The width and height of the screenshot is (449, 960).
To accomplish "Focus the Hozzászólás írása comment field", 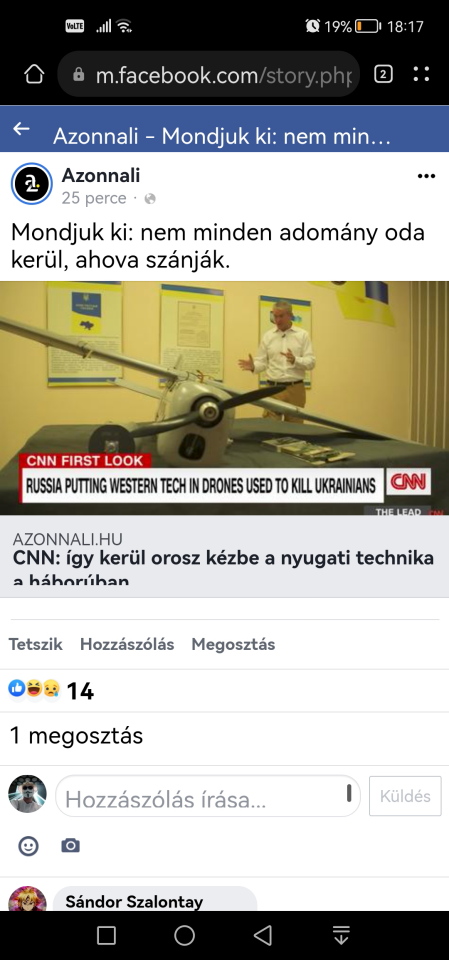I will [x=208, y=796].
